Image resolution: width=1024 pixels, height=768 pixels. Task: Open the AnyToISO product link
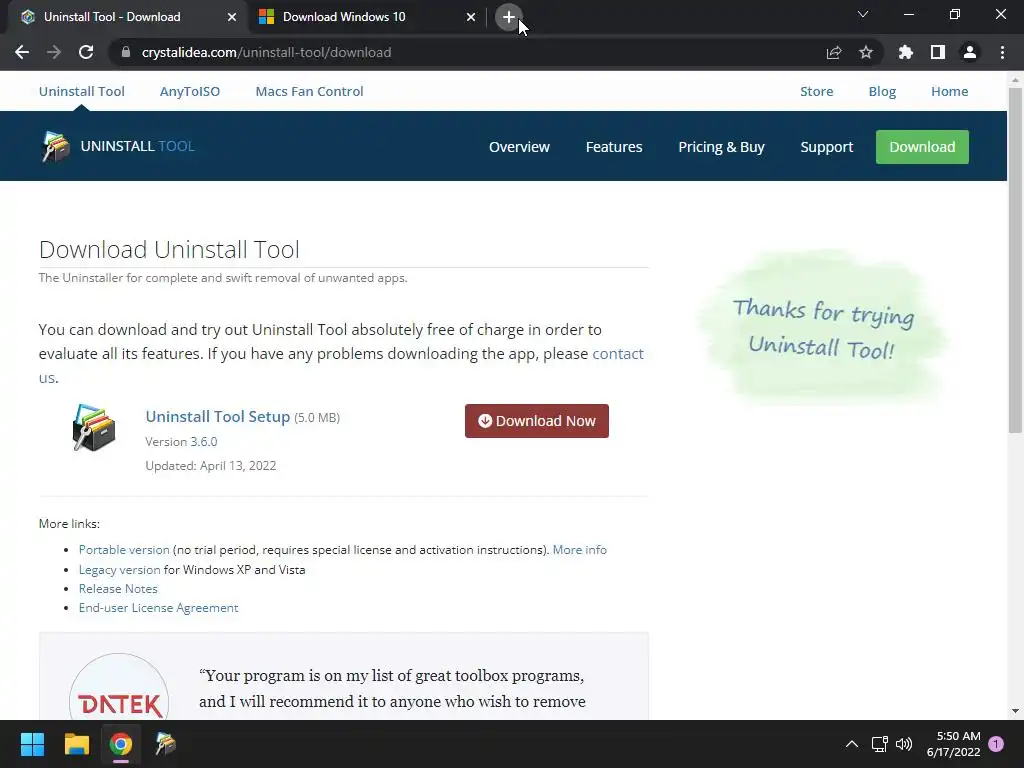pyautogui.click(x=190, y=91)
